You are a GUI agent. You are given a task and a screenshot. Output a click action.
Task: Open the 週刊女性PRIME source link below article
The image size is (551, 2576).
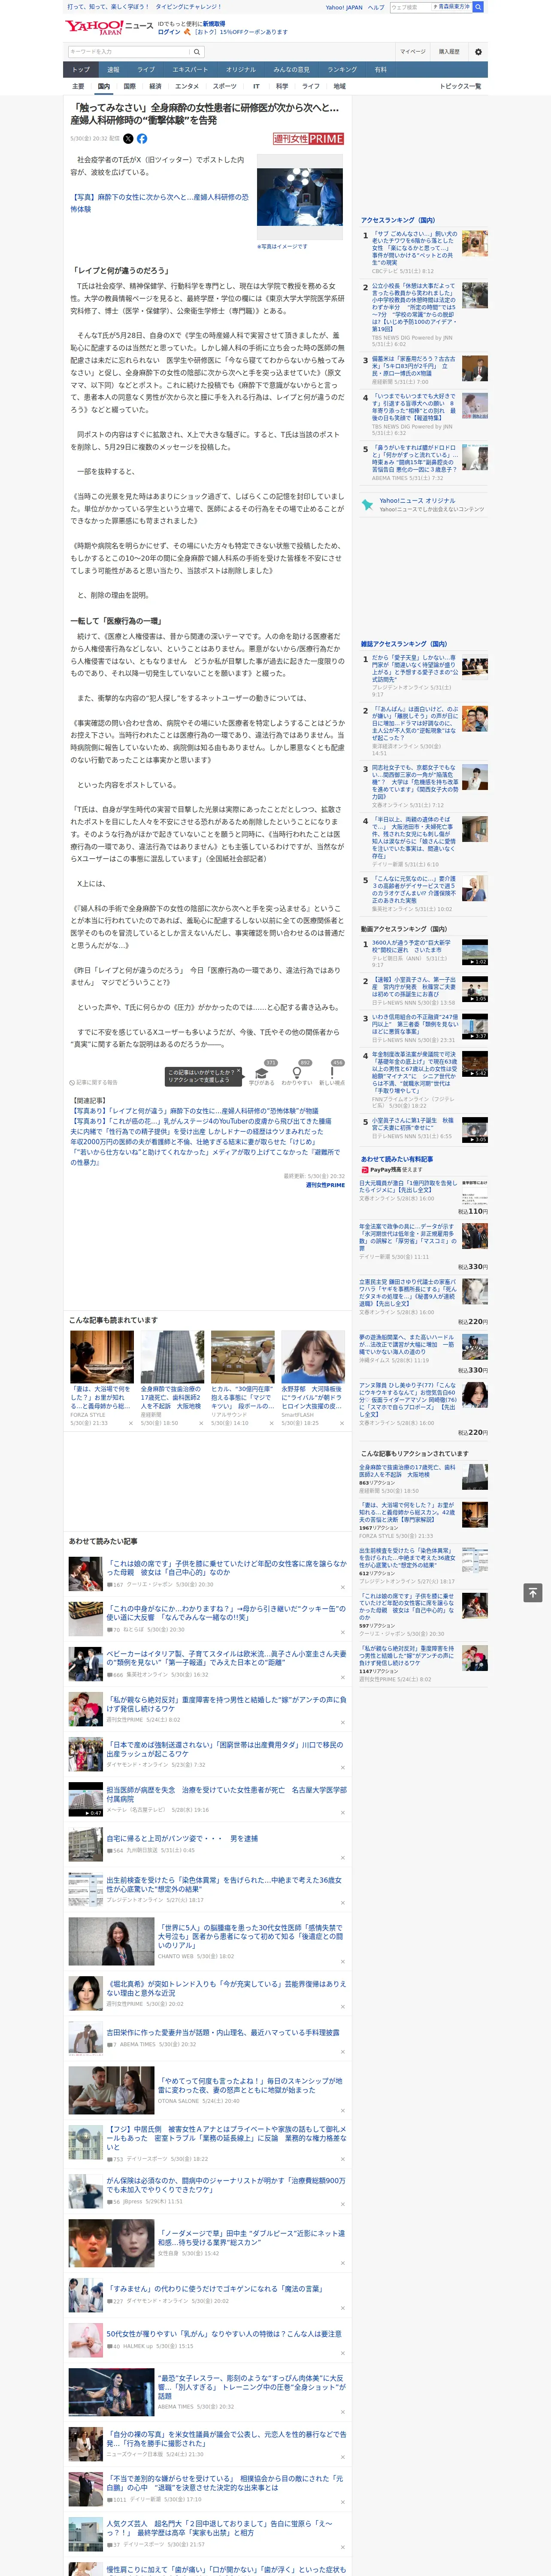(325, 1185)
